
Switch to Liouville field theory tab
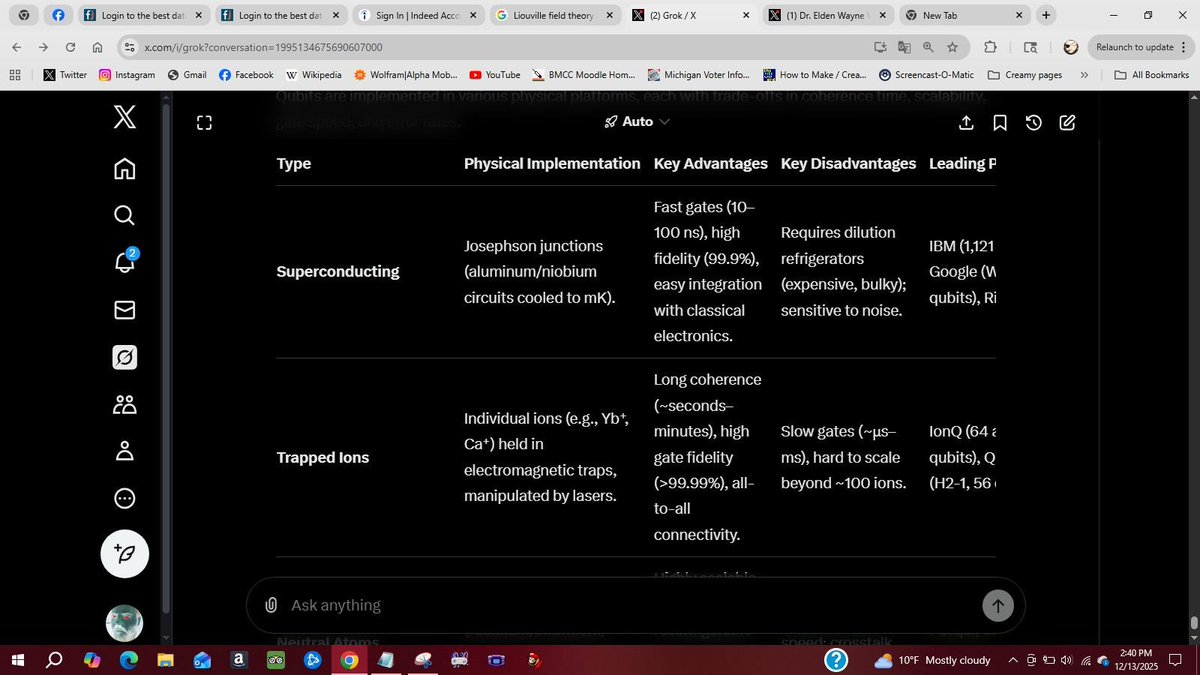557,16
